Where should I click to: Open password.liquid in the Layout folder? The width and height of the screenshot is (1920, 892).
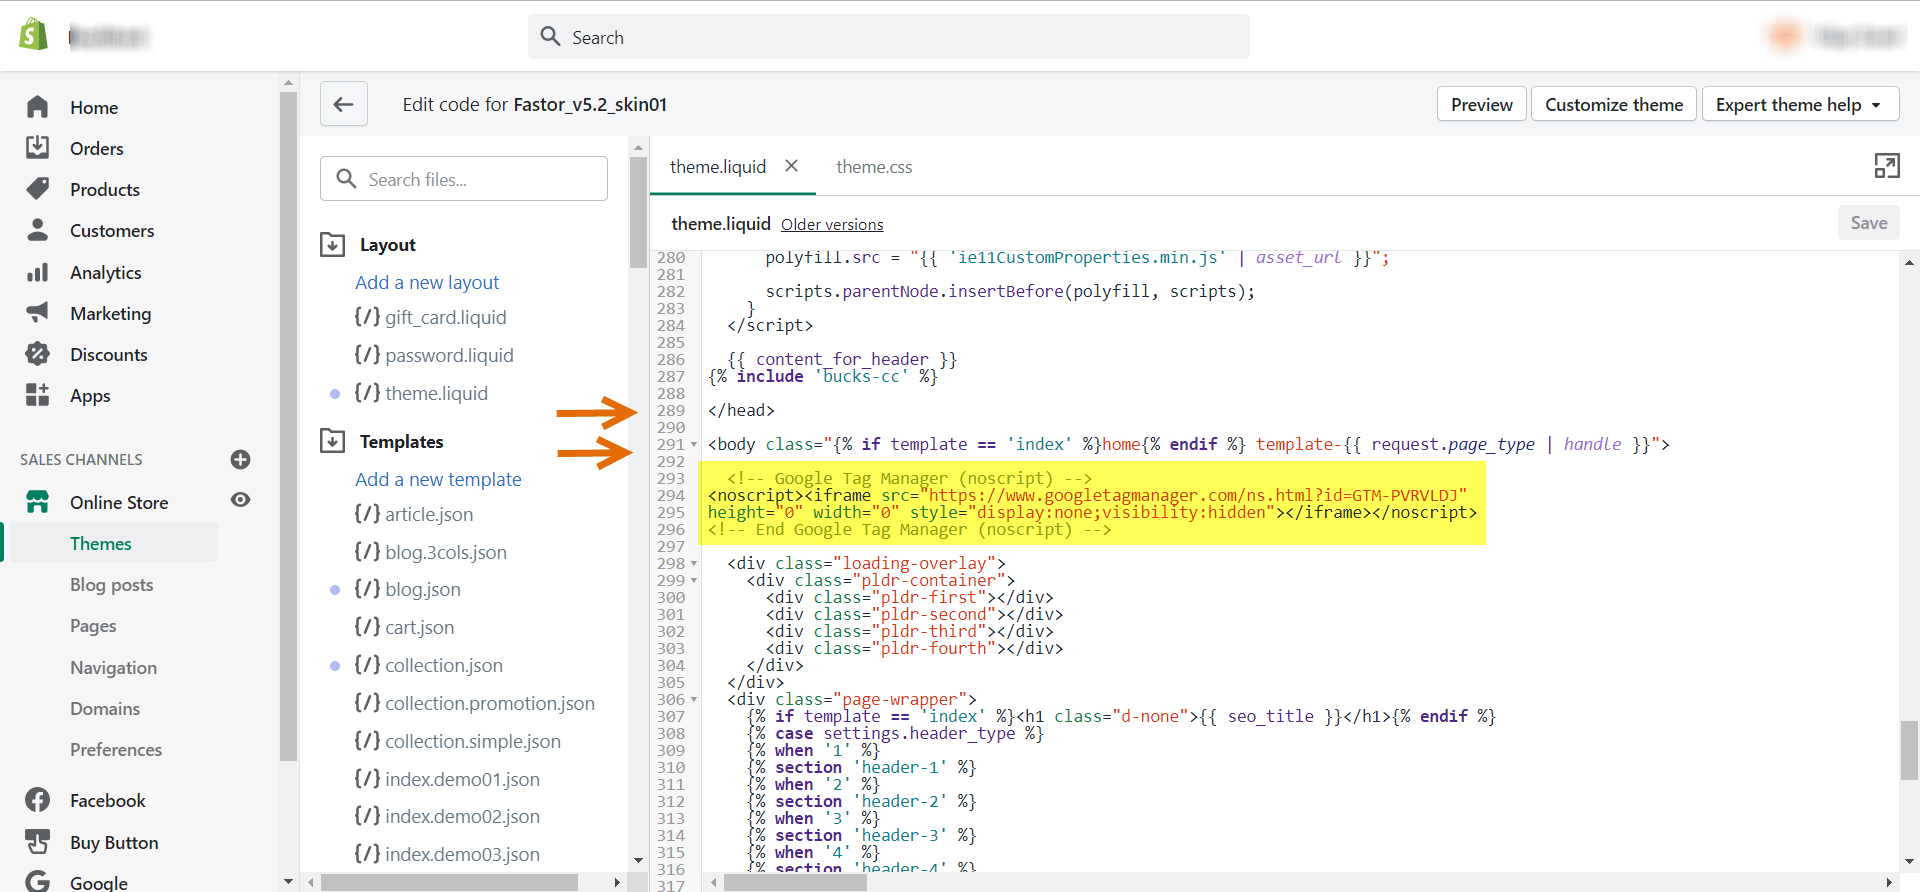point(449,355)
